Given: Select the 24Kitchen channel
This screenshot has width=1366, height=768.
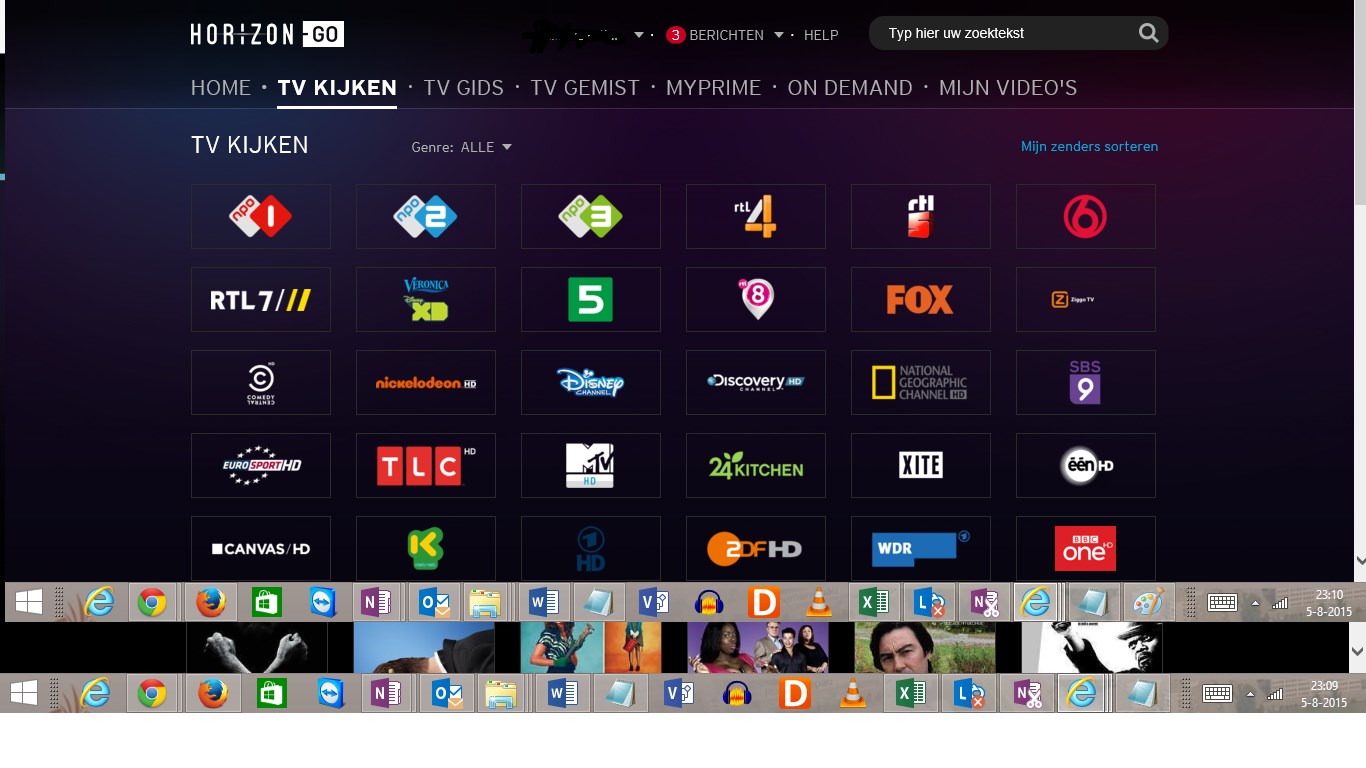Looking at the screenshot, I should click(x=755, y=465).
